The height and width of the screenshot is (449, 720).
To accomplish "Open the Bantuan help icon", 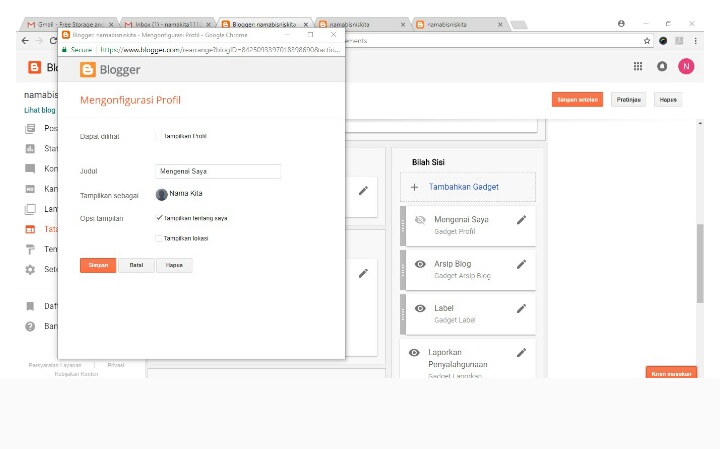I will [x=30, y=326].
